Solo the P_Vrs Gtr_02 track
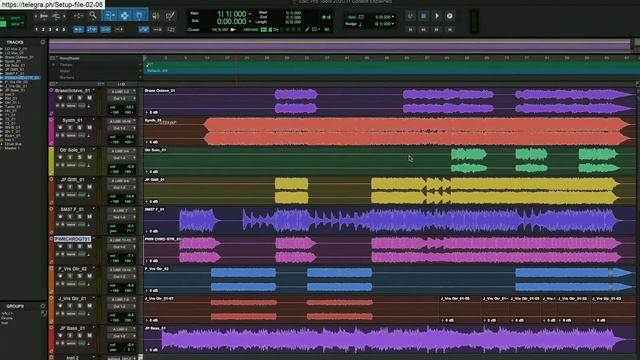 80,276
